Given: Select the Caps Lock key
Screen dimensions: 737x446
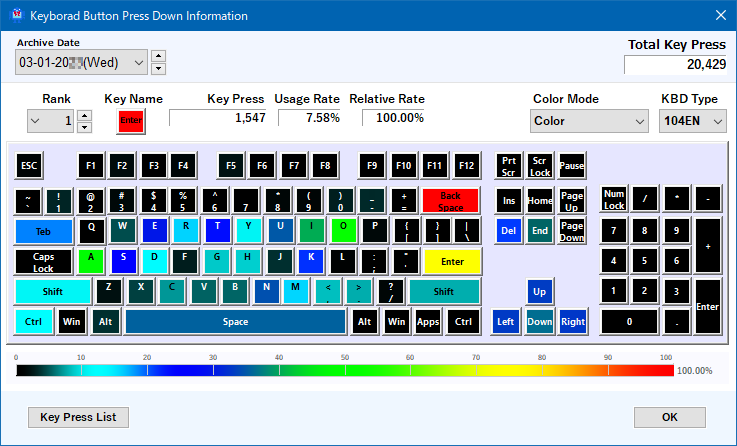Looking at the screenshot, I should 43,262.
